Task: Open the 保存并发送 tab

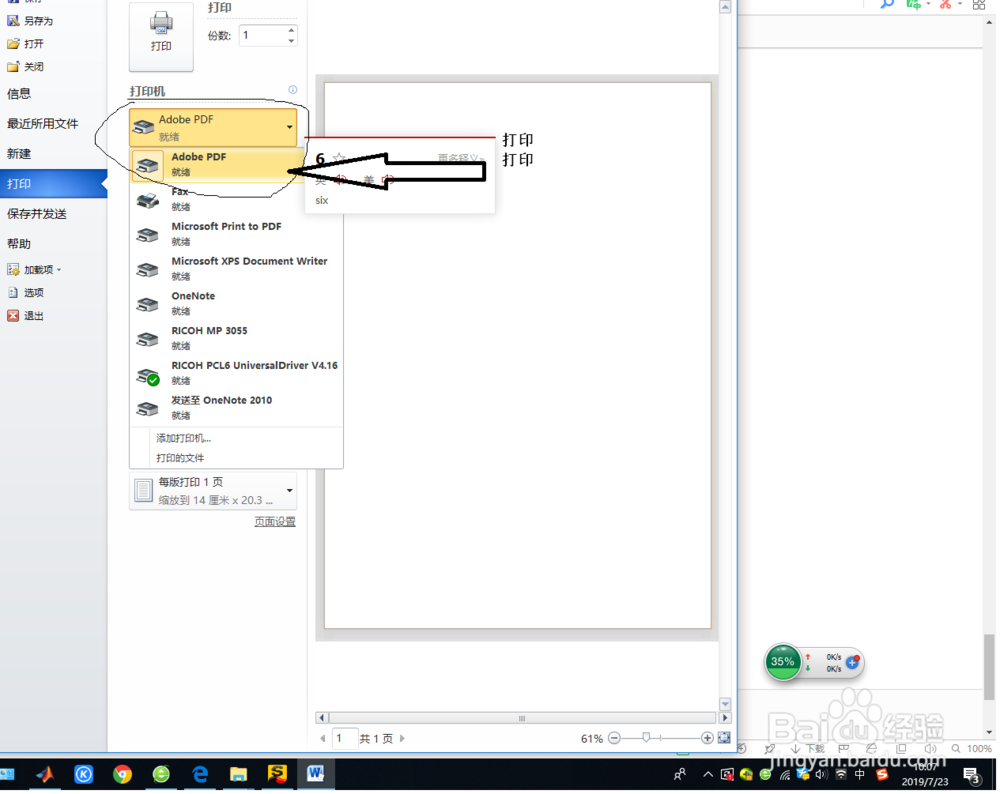Action: [x=37, y=214]
